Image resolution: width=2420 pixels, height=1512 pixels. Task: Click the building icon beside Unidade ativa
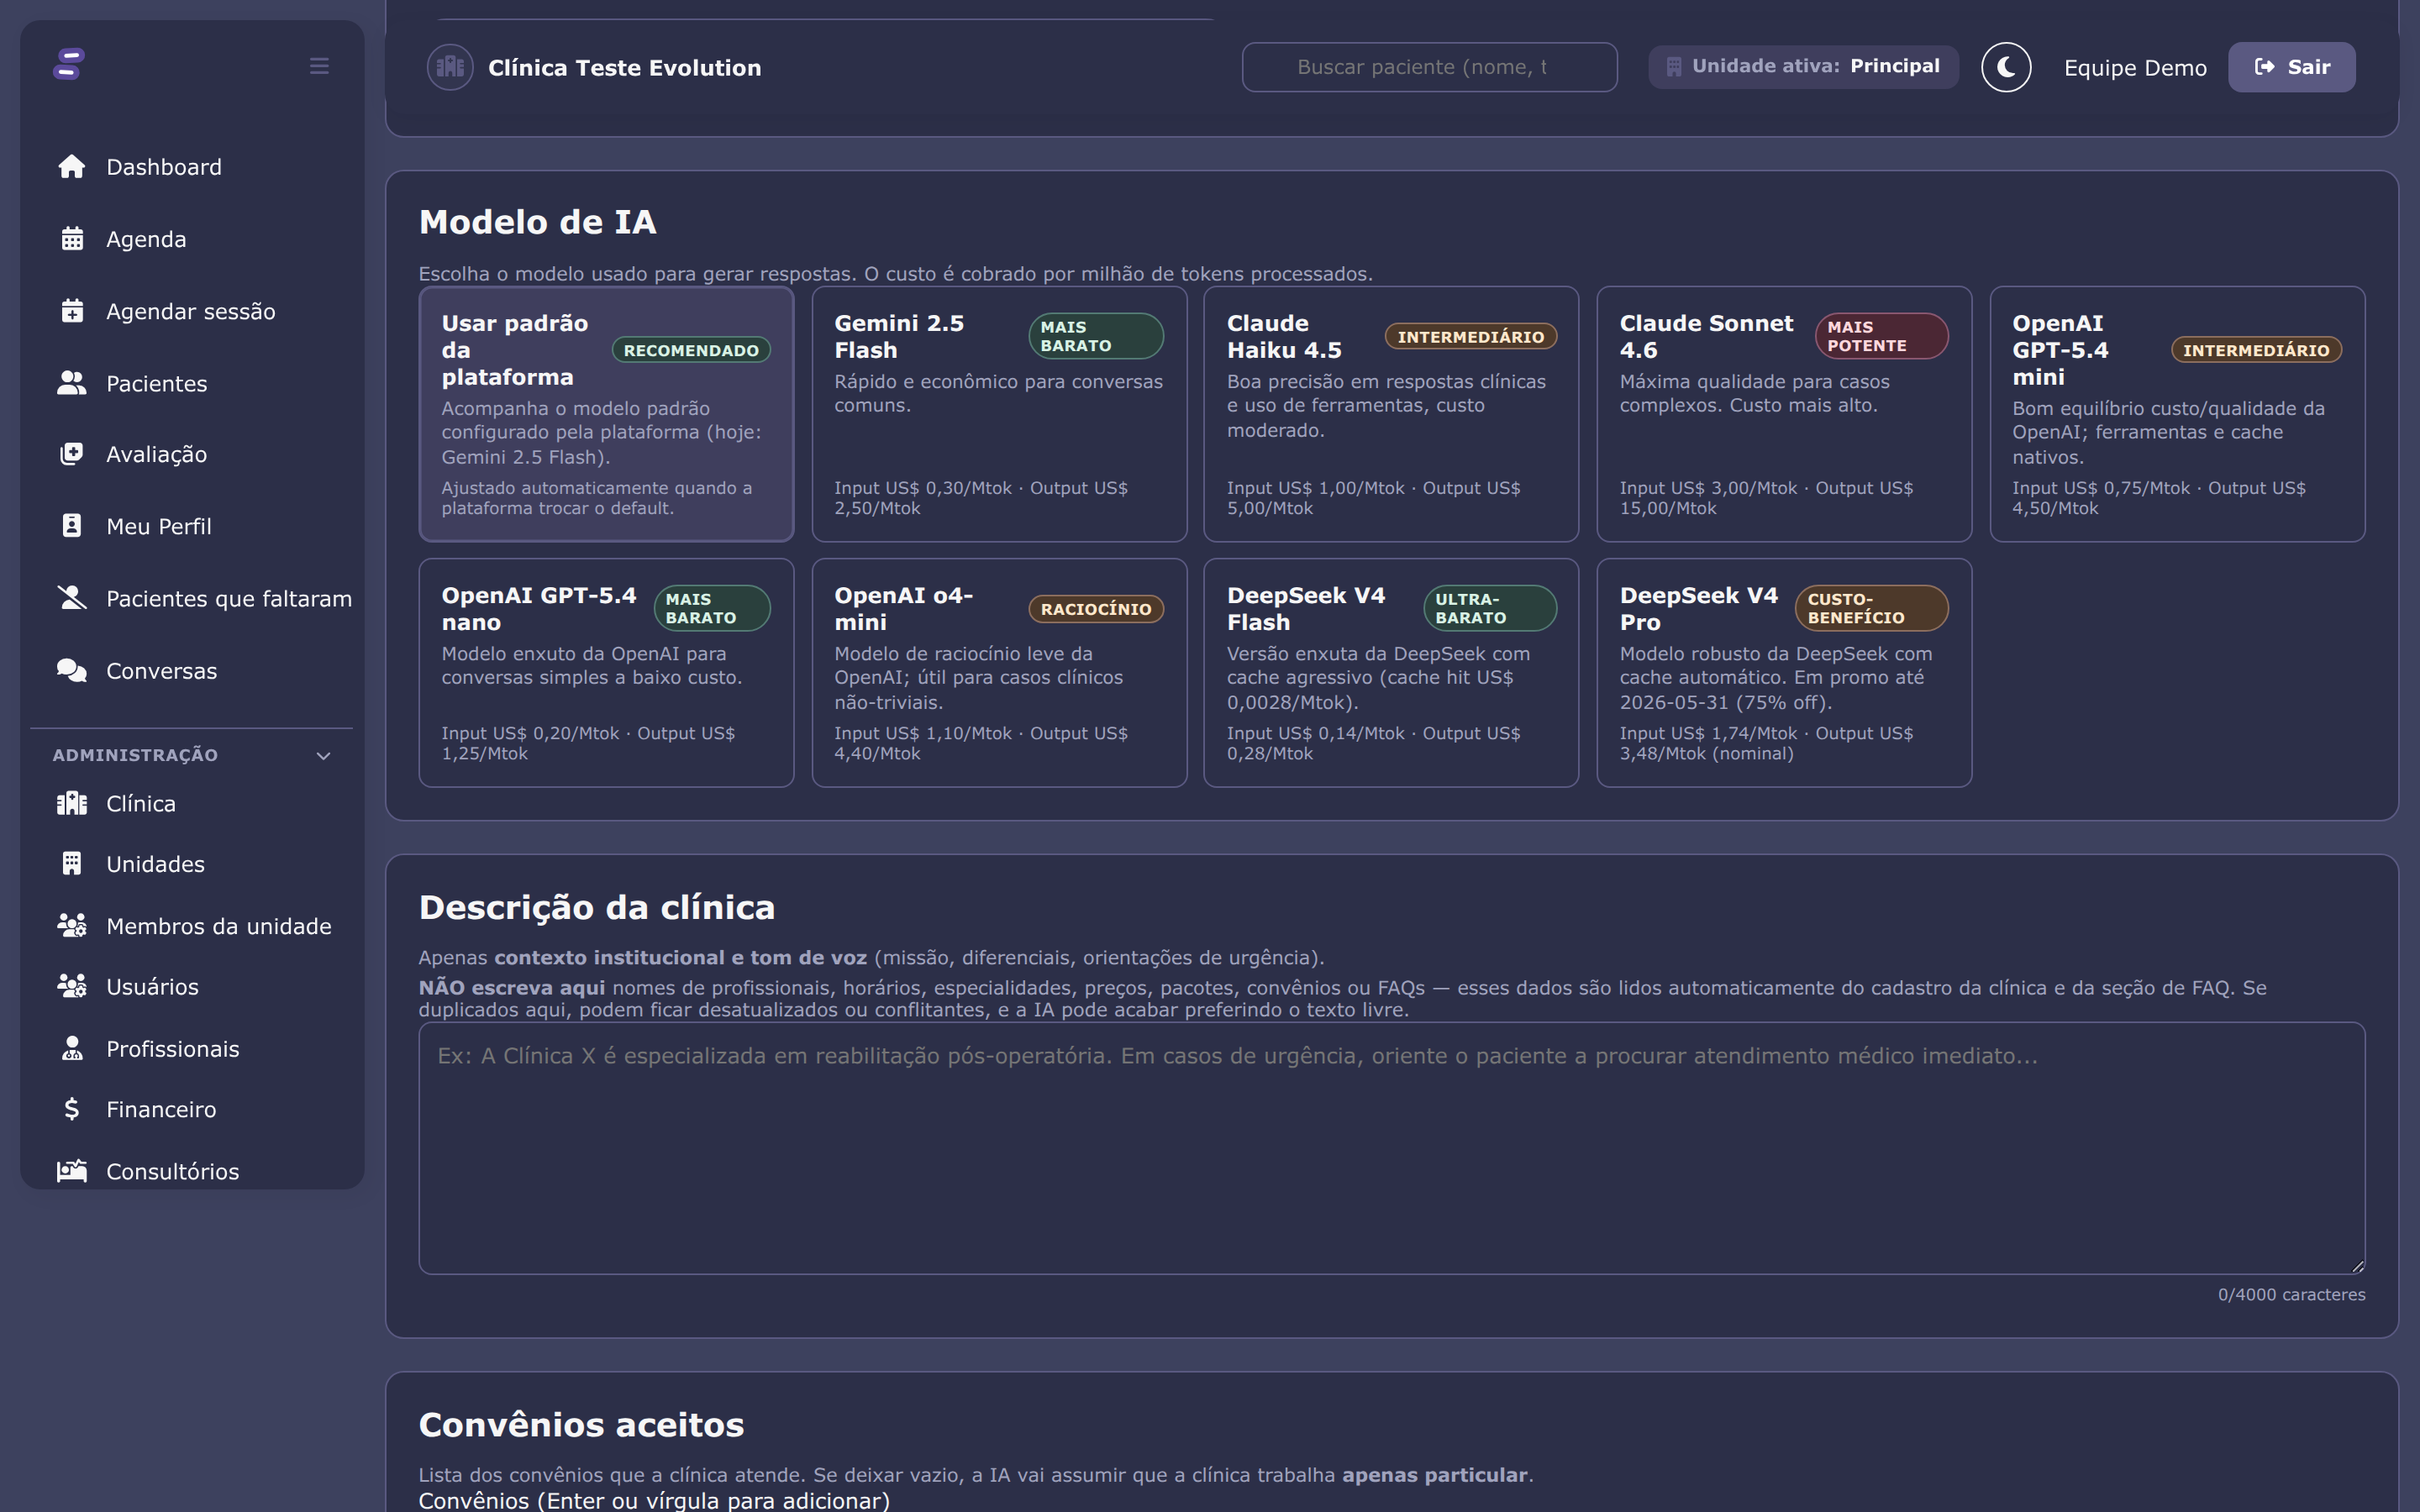coord(1673,67)
